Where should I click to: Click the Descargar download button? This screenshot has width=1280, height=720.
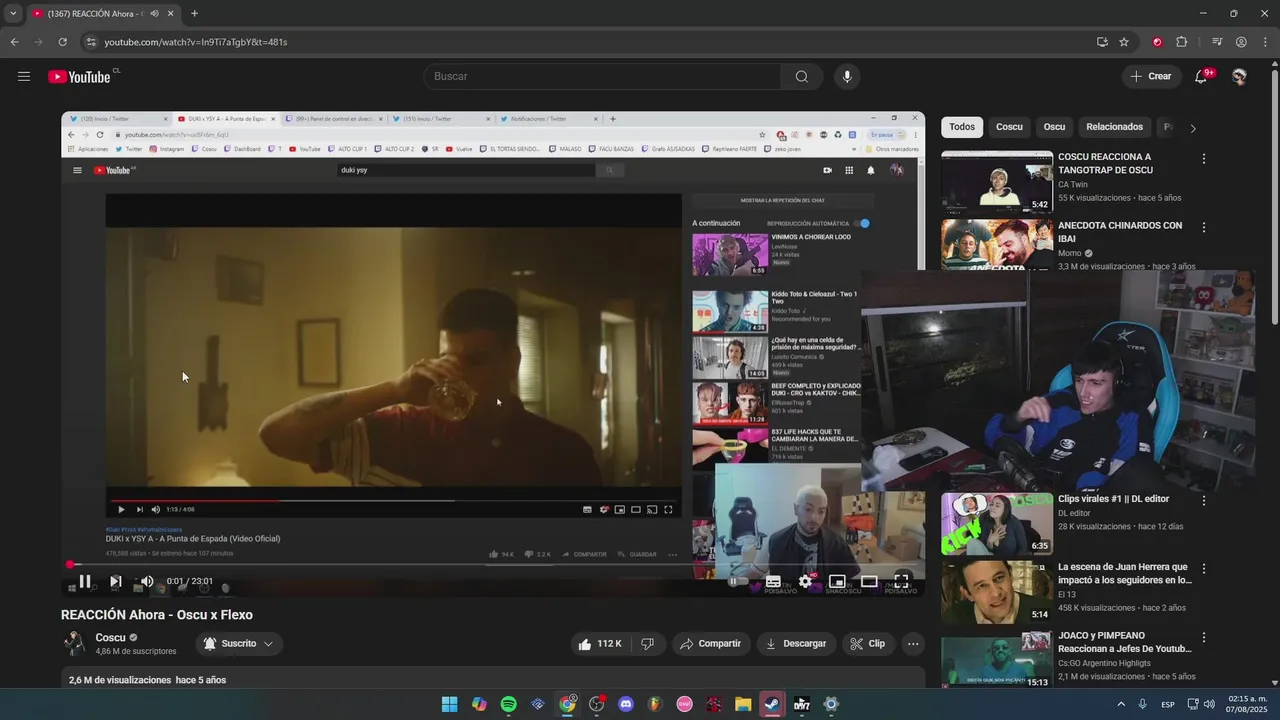coord(796,644)
